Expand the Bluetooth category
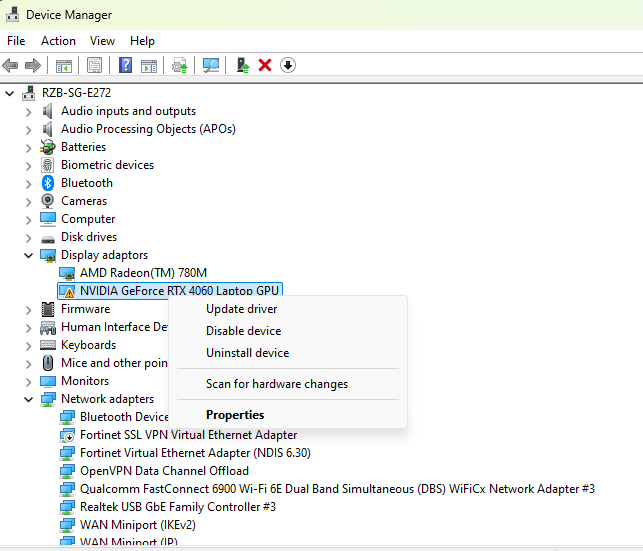The width and height of the screenshot is (643, 551). [28, 184]
